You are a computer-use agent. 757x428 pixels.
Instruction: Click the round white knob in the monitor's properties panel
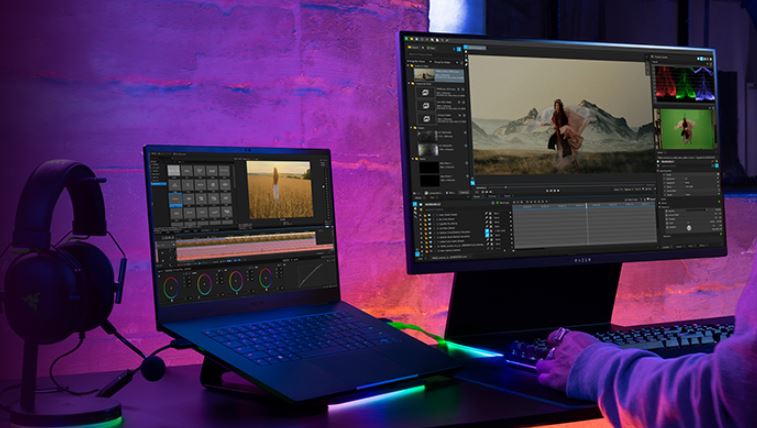pyautogui.click(x=689, y=228)
